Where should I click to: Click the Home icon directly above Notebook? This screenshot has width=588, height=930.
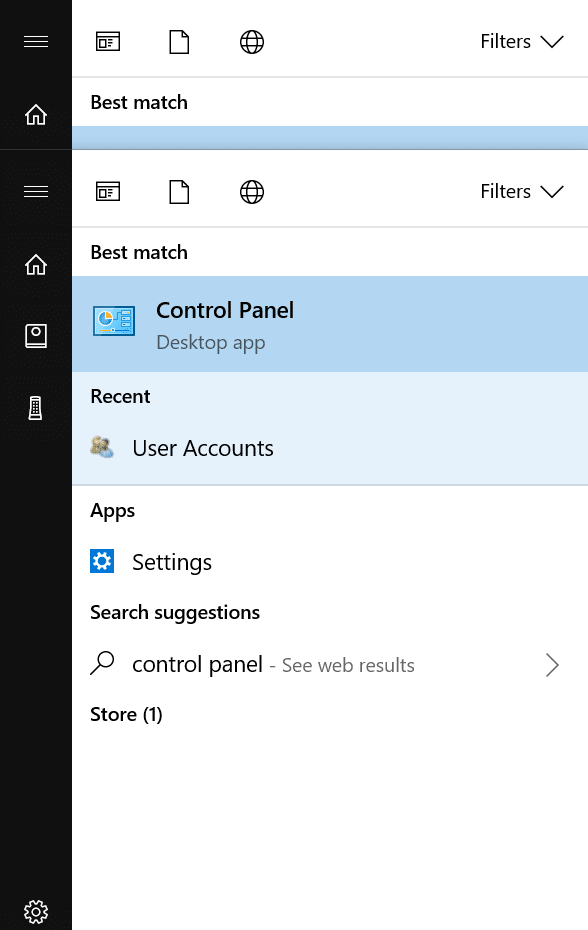(x=36, y=265)
